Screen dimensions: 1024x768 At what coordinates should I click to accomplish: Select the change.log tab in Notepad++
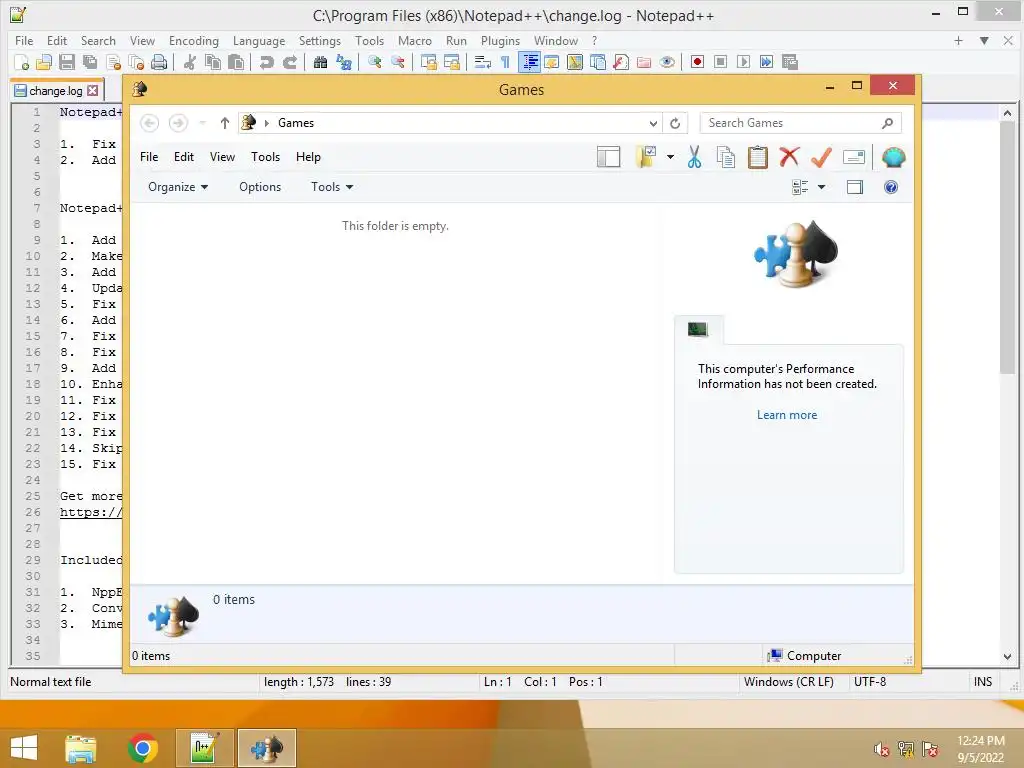[56, 91]
